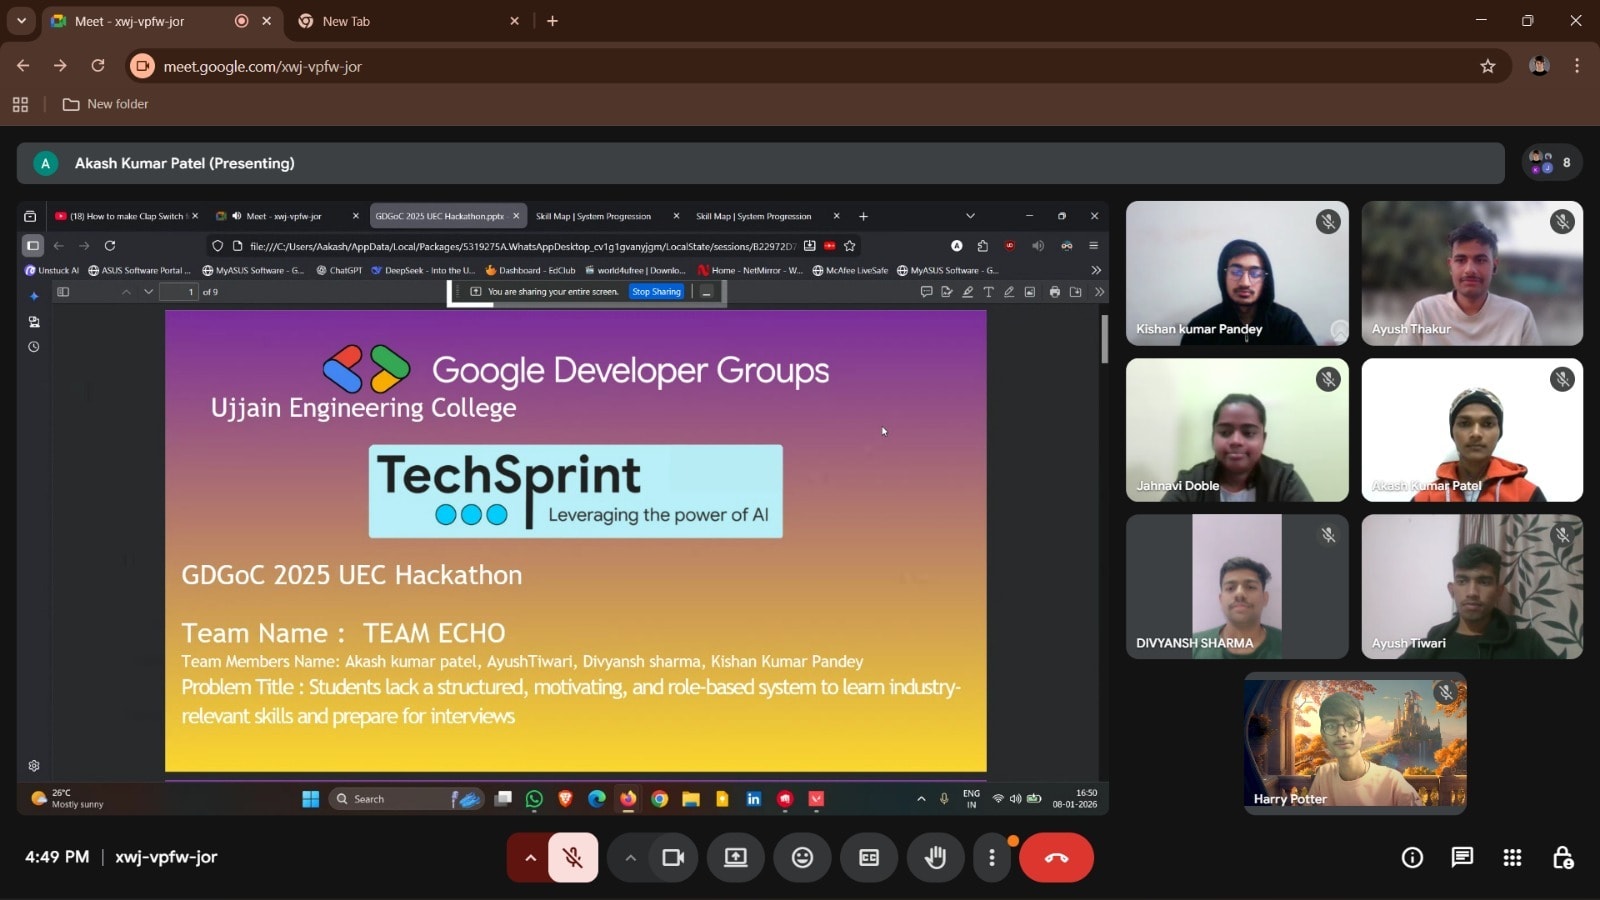Select the pencil Draw annotation tool
1600x900 pixels.
coord(1010,292)
